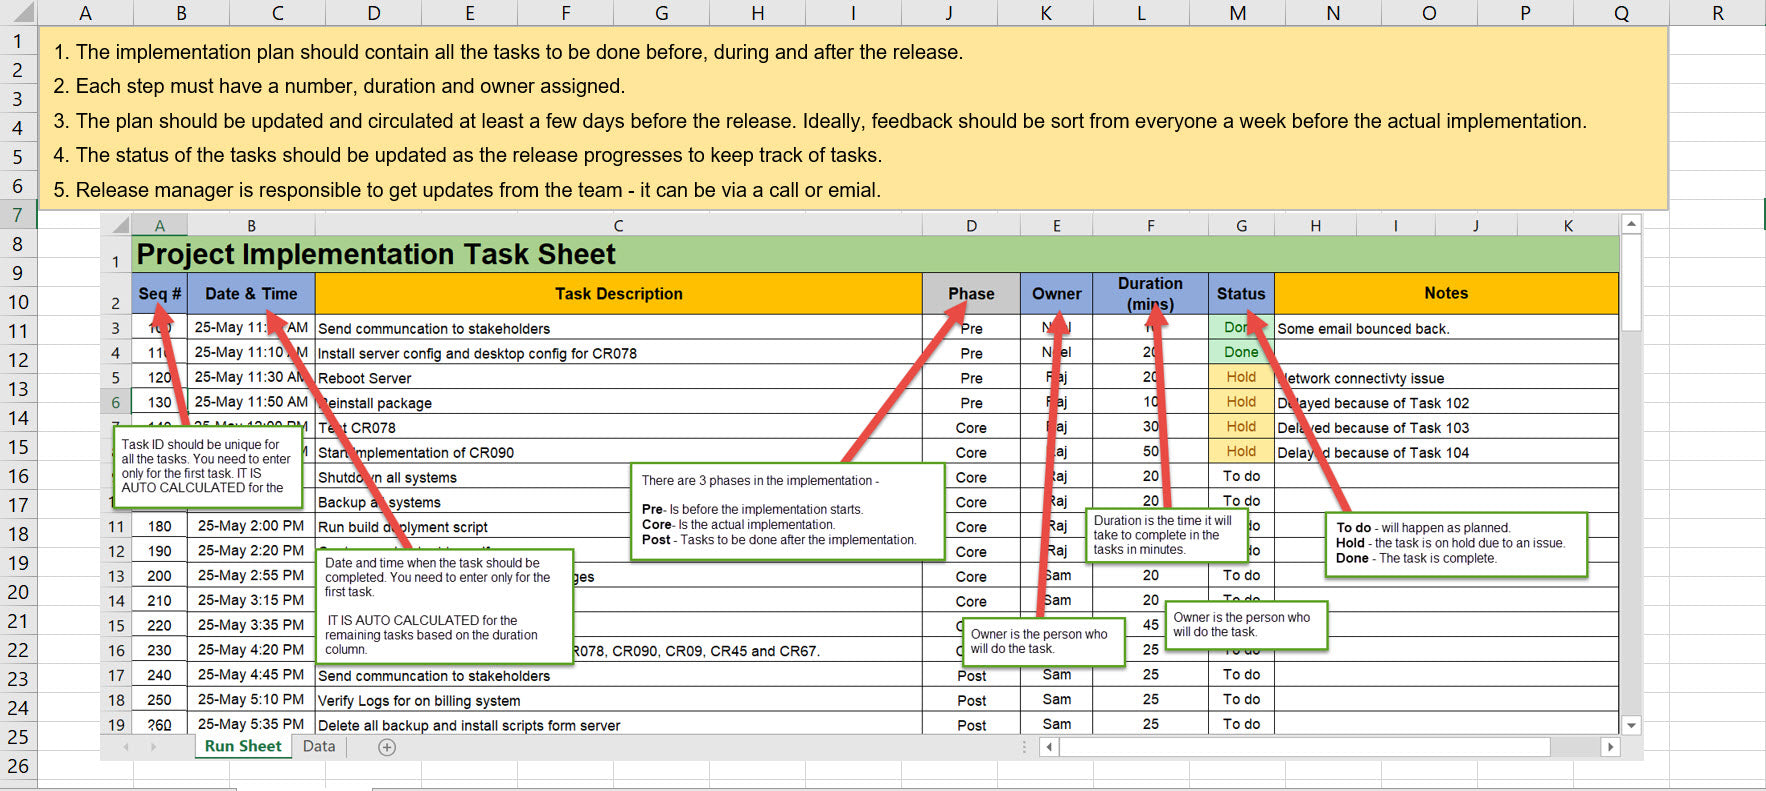
Task: Select outer column header R
Action: point(1717,13)
